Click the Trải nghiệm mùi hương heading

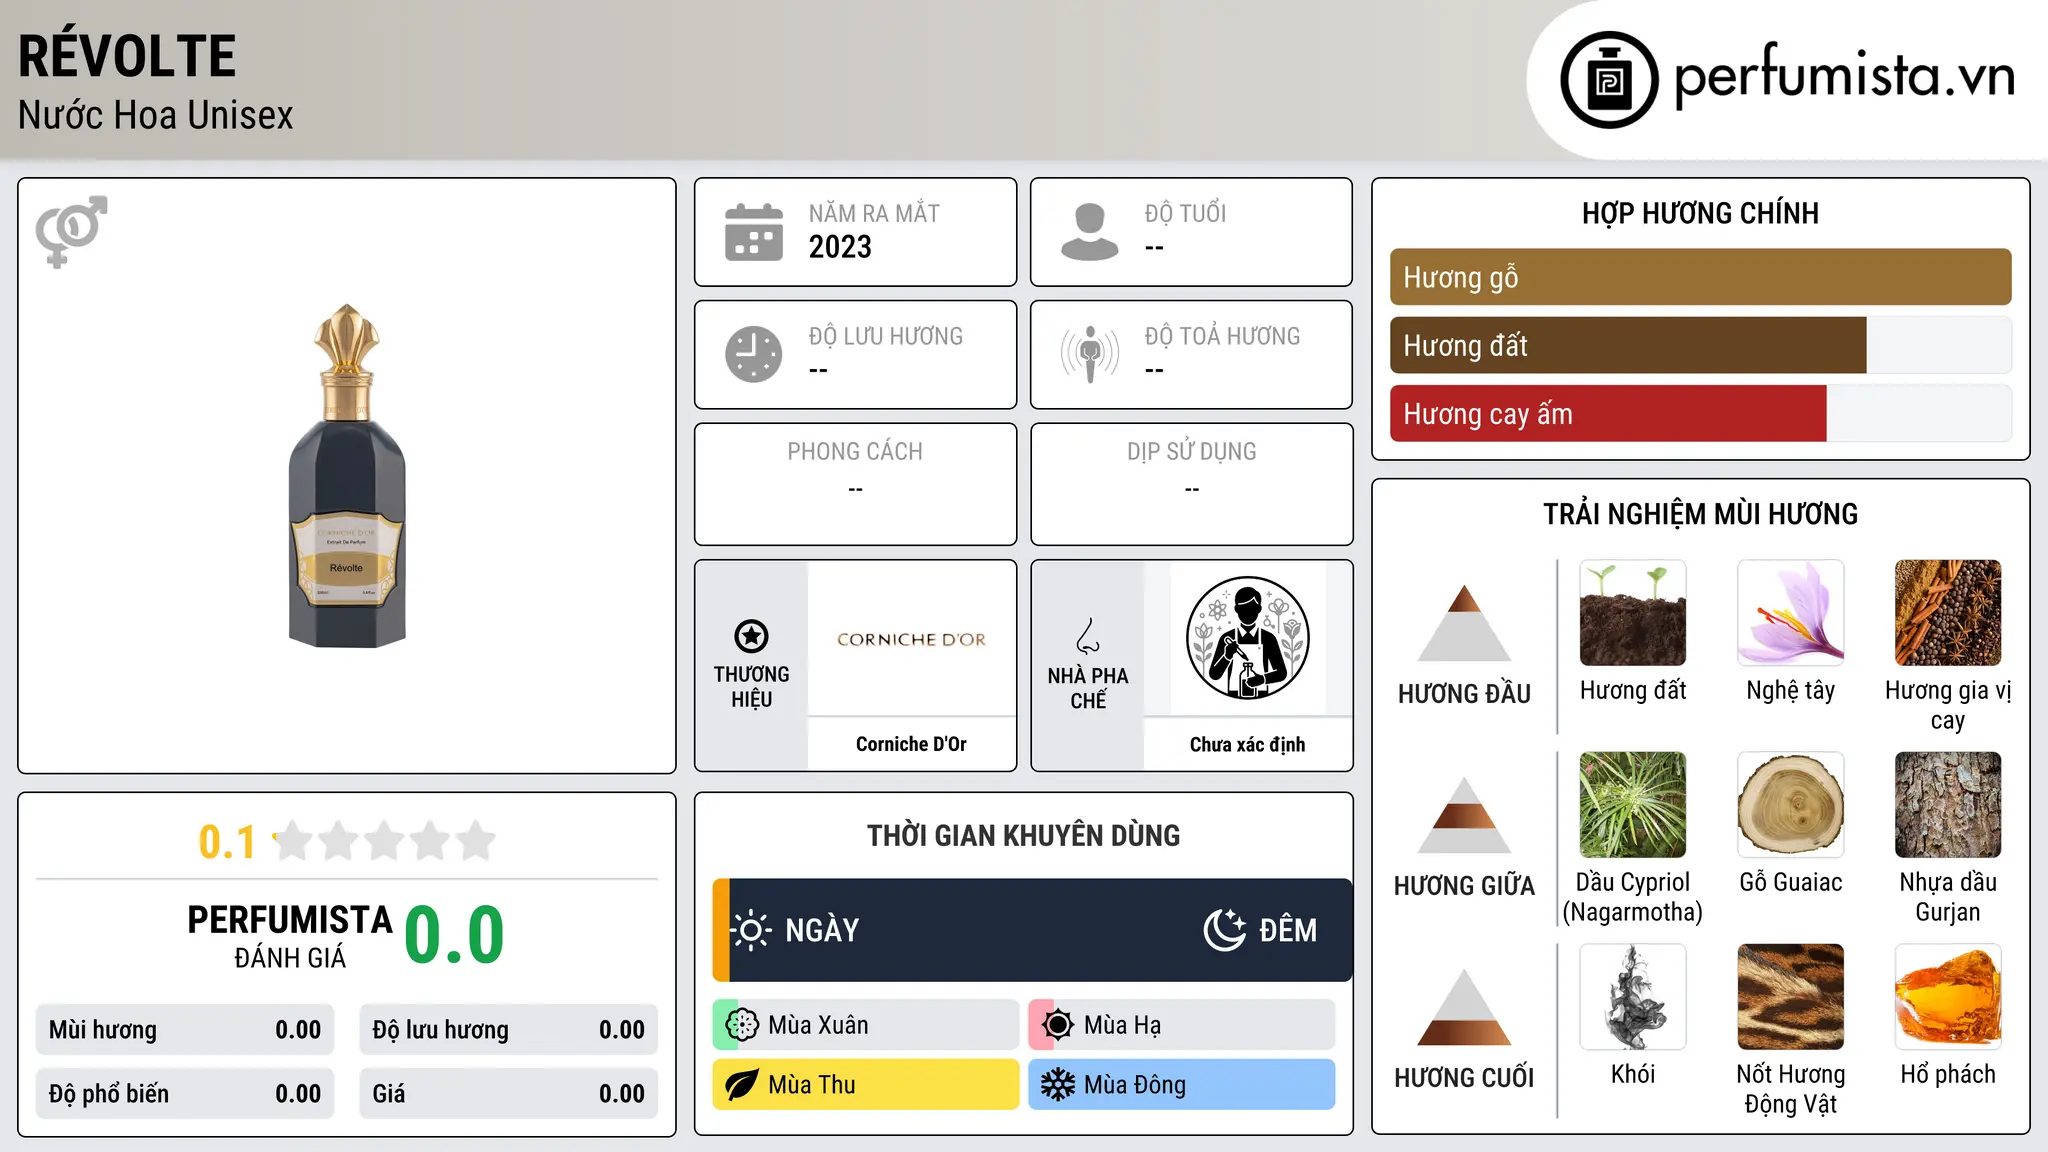(1700, 515)
